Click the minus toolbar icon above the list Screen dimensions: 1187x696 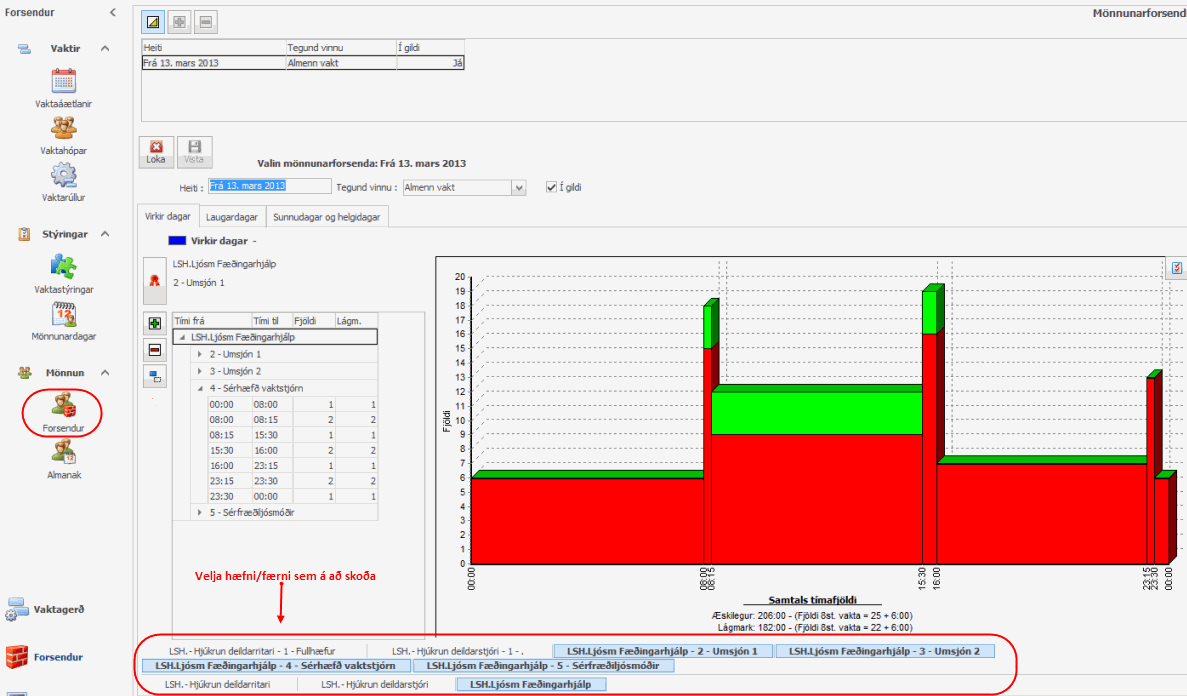tap(206, 22)
